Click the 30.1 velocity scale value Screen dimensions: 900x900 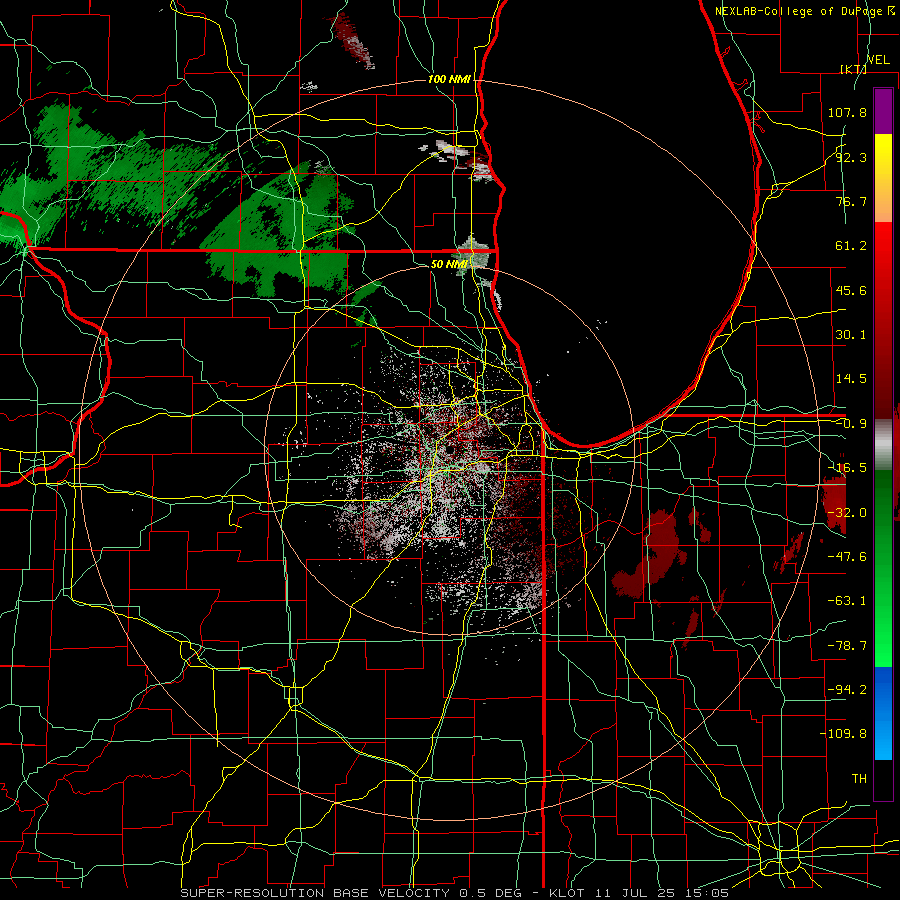coord(851,335)
